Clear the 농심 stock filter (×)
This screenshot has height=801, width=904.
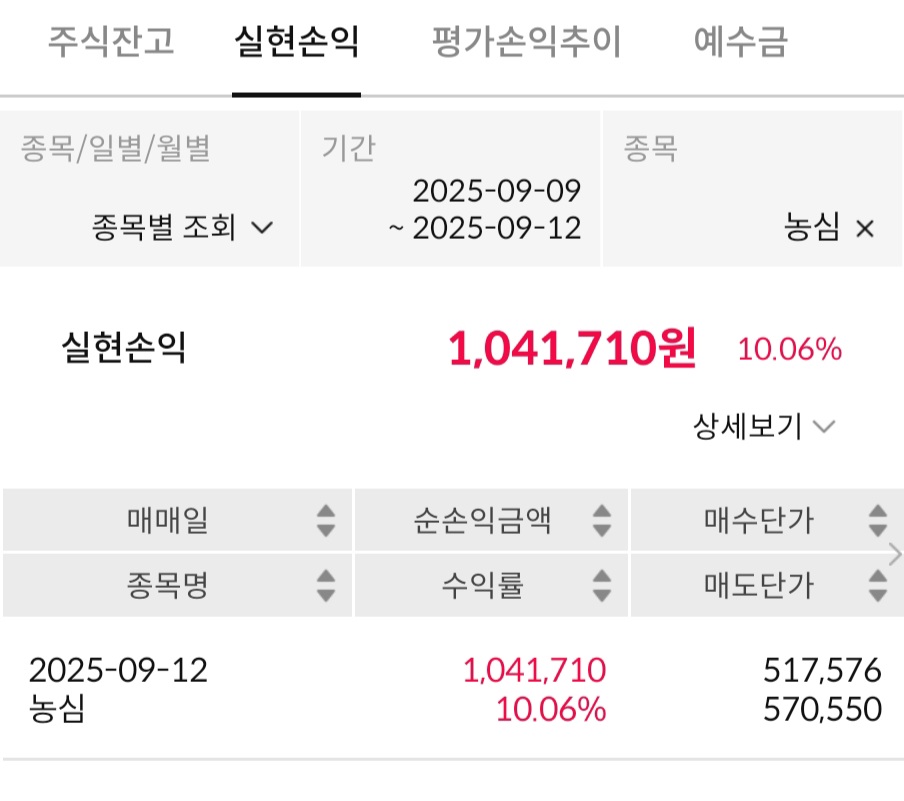(865, 229)
